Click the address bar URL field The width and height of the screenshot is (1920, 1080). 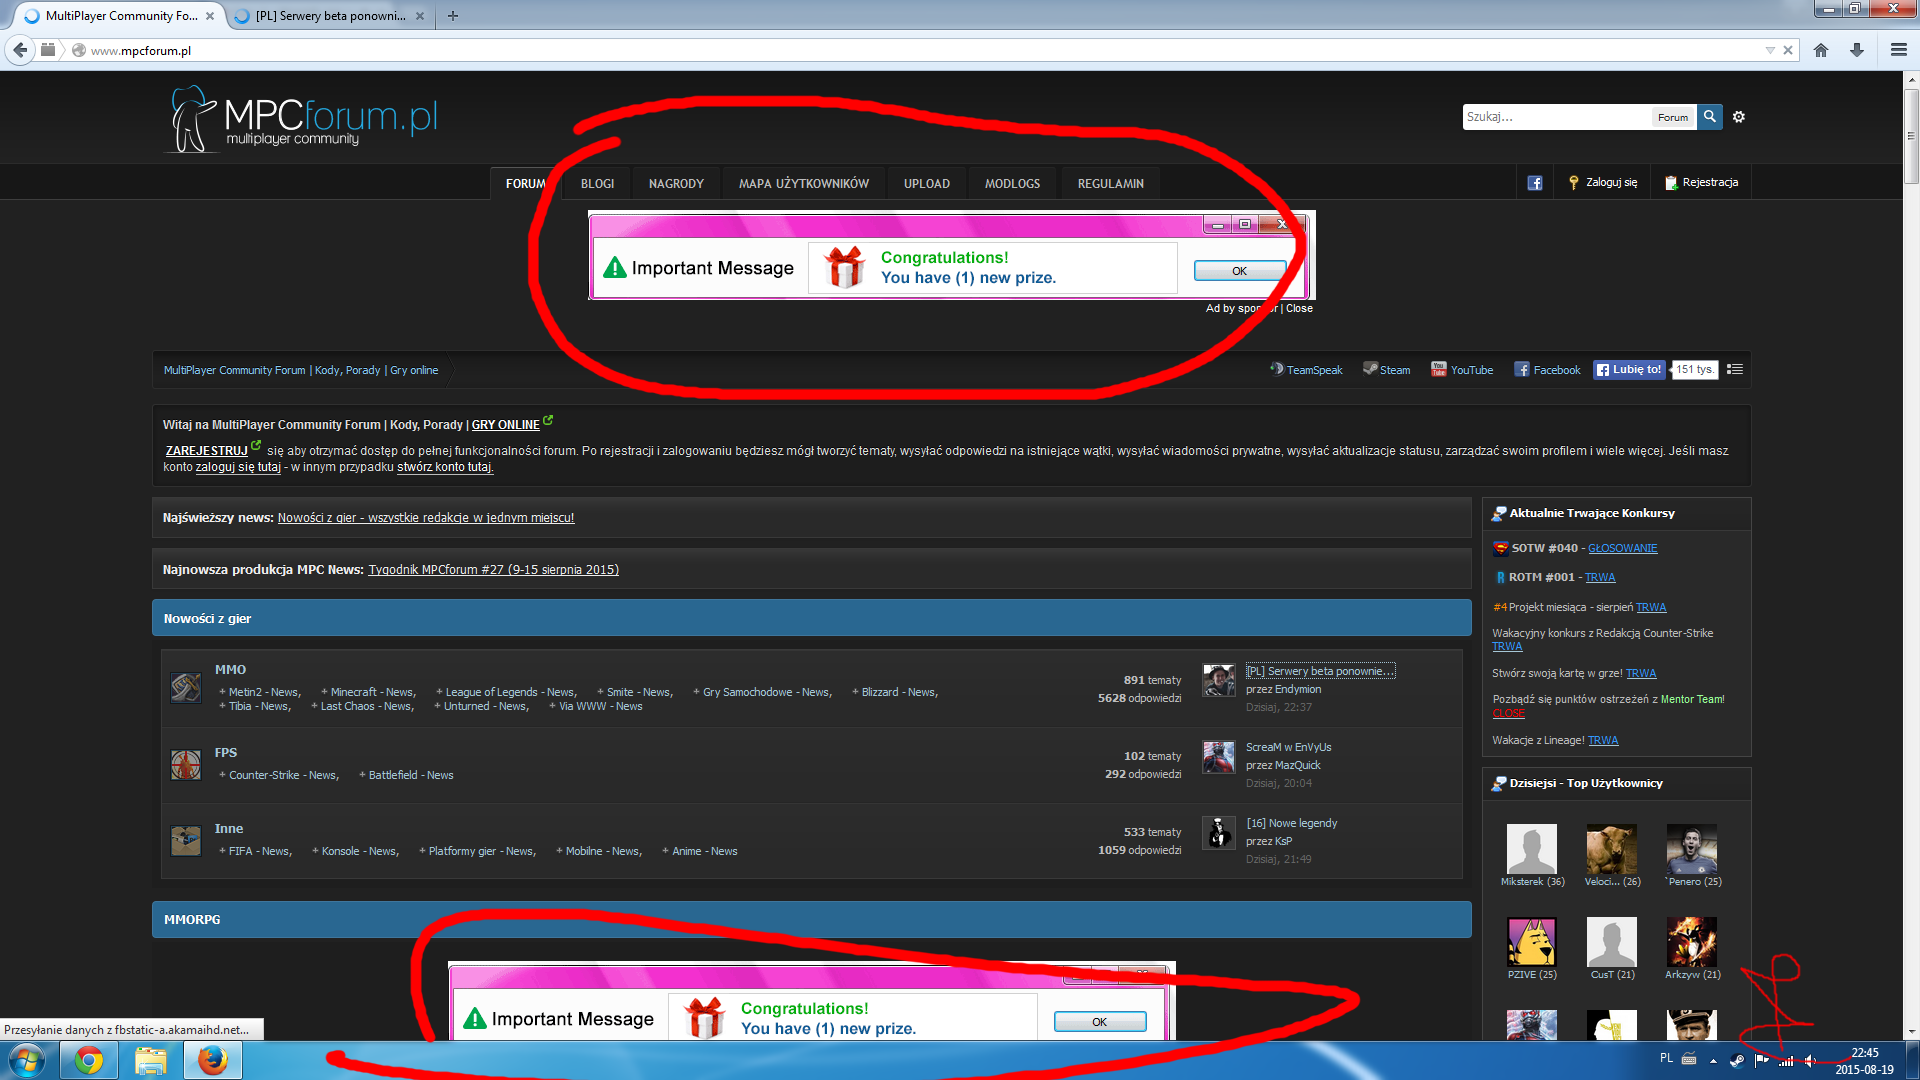click(920, 50)
